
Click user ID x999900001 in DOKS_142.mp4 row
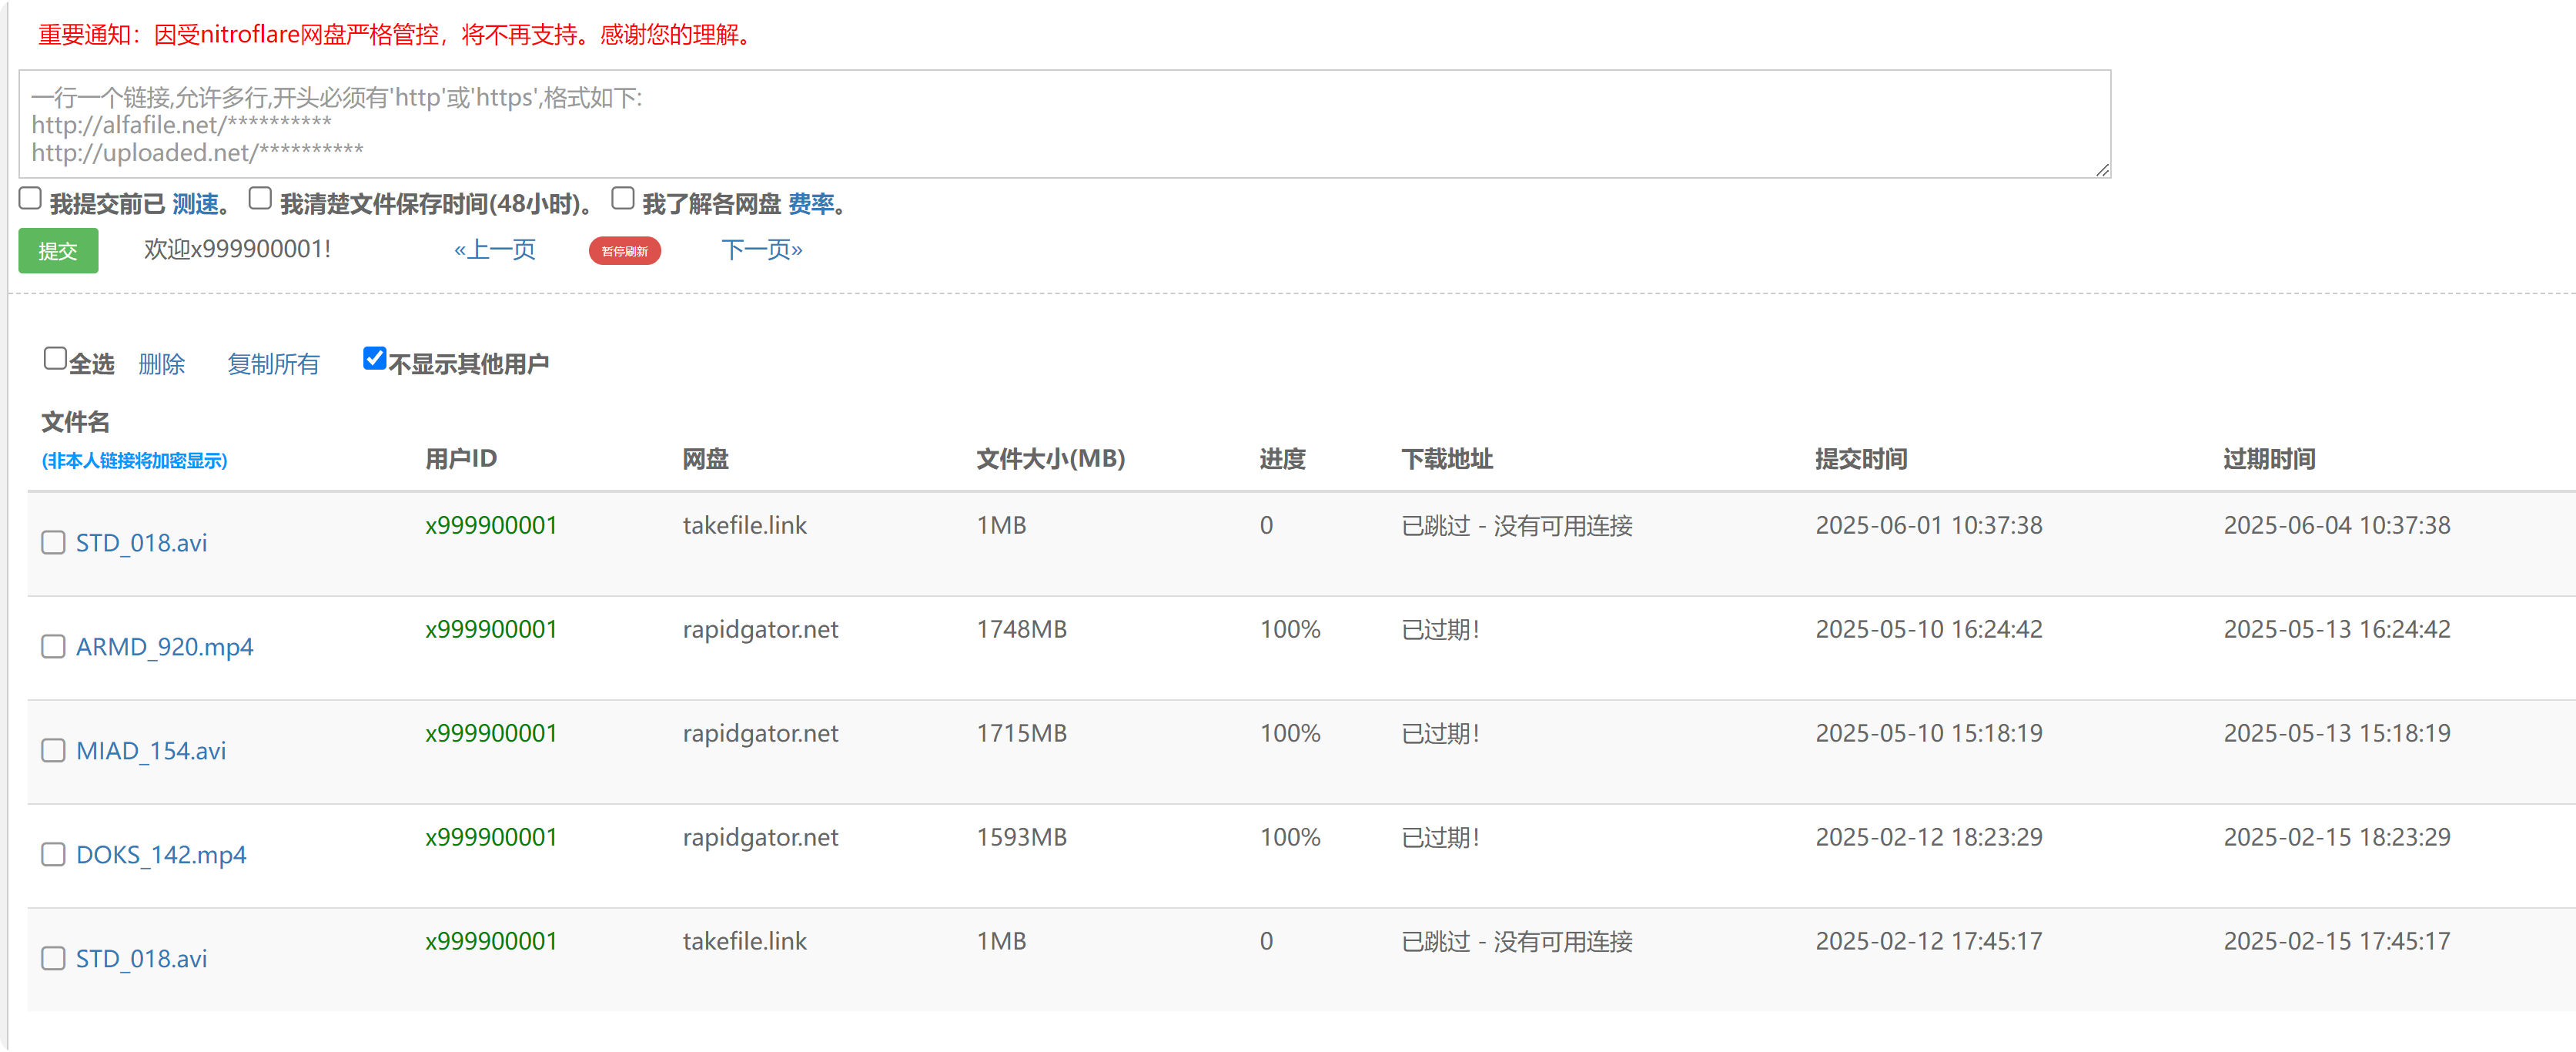tap(491, 837)
